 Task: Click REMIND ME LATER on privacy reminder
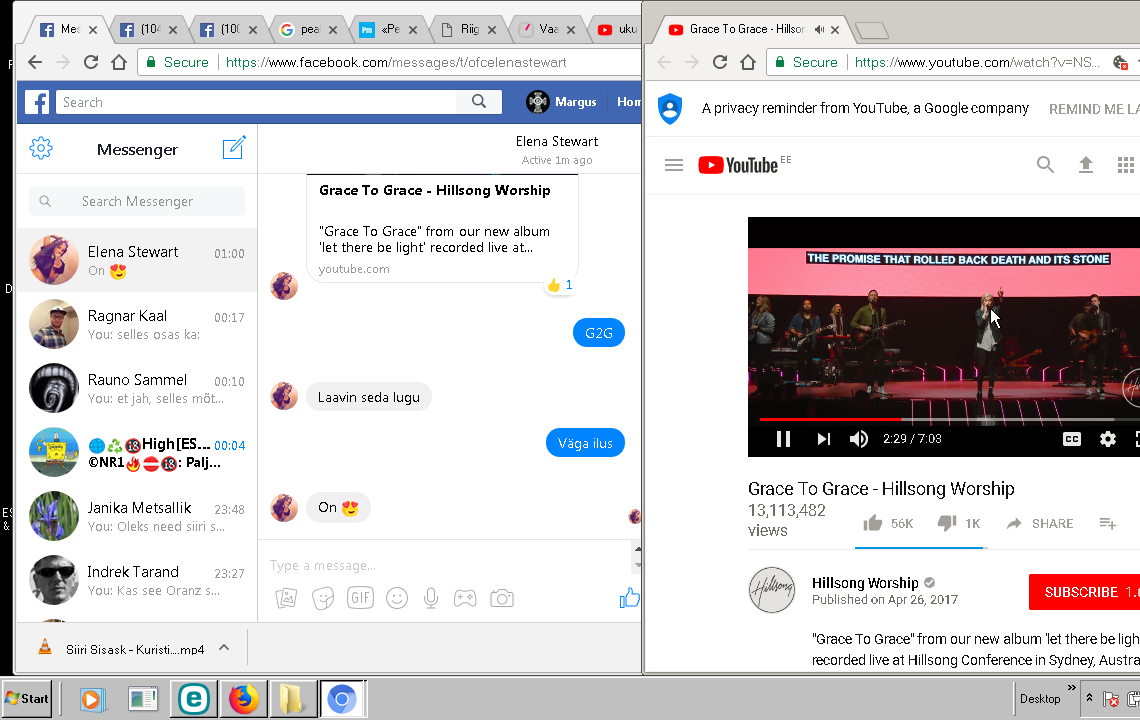[x=1094, y=109]
